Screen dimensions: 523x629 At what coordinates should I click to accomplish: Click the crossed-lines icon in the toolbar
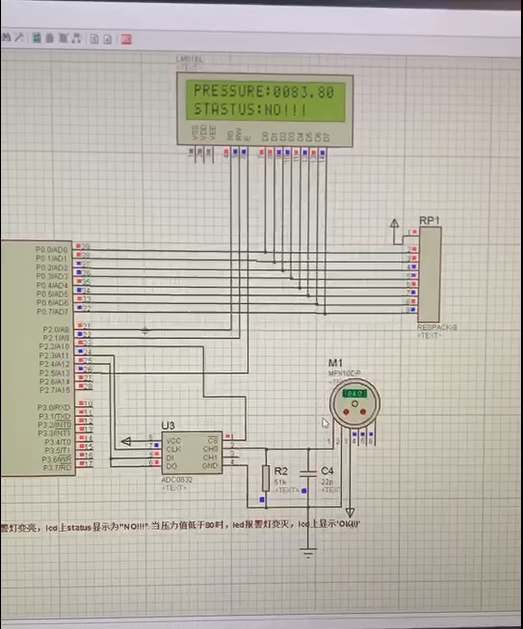pyautogui.click(x=63, y=38)
